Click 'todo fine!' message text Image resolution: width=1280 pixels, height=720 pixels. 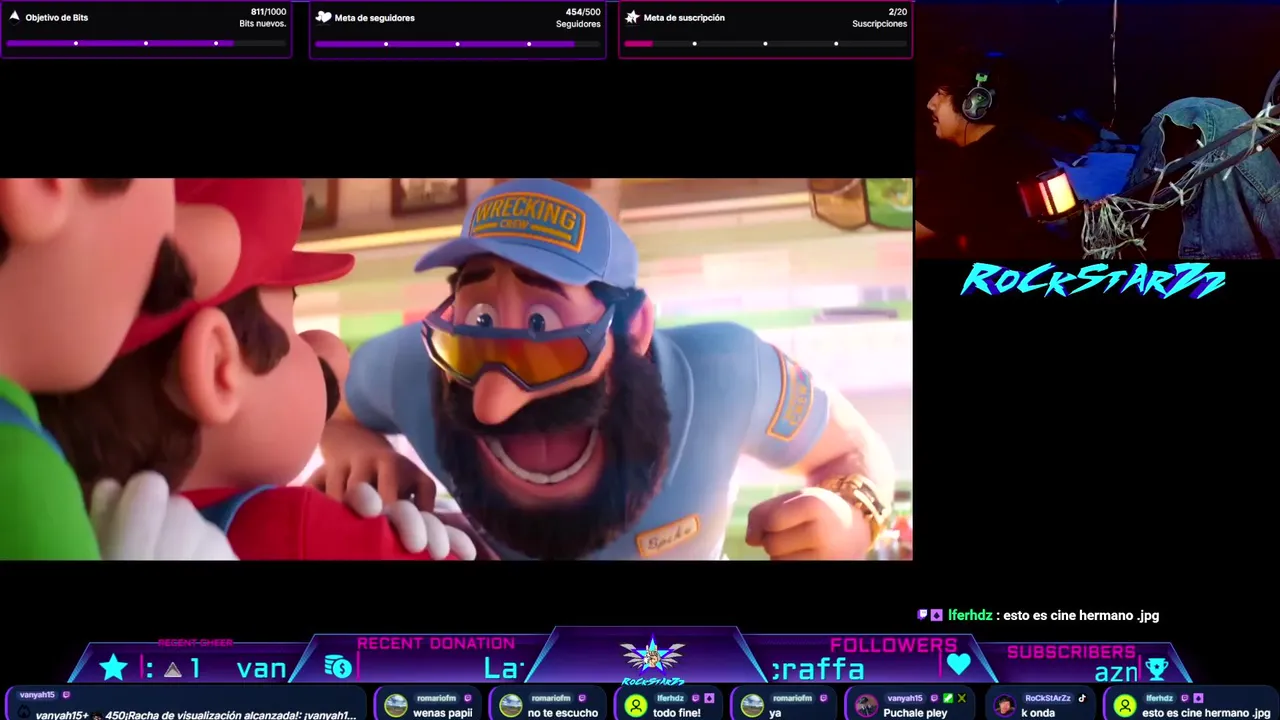678,713
